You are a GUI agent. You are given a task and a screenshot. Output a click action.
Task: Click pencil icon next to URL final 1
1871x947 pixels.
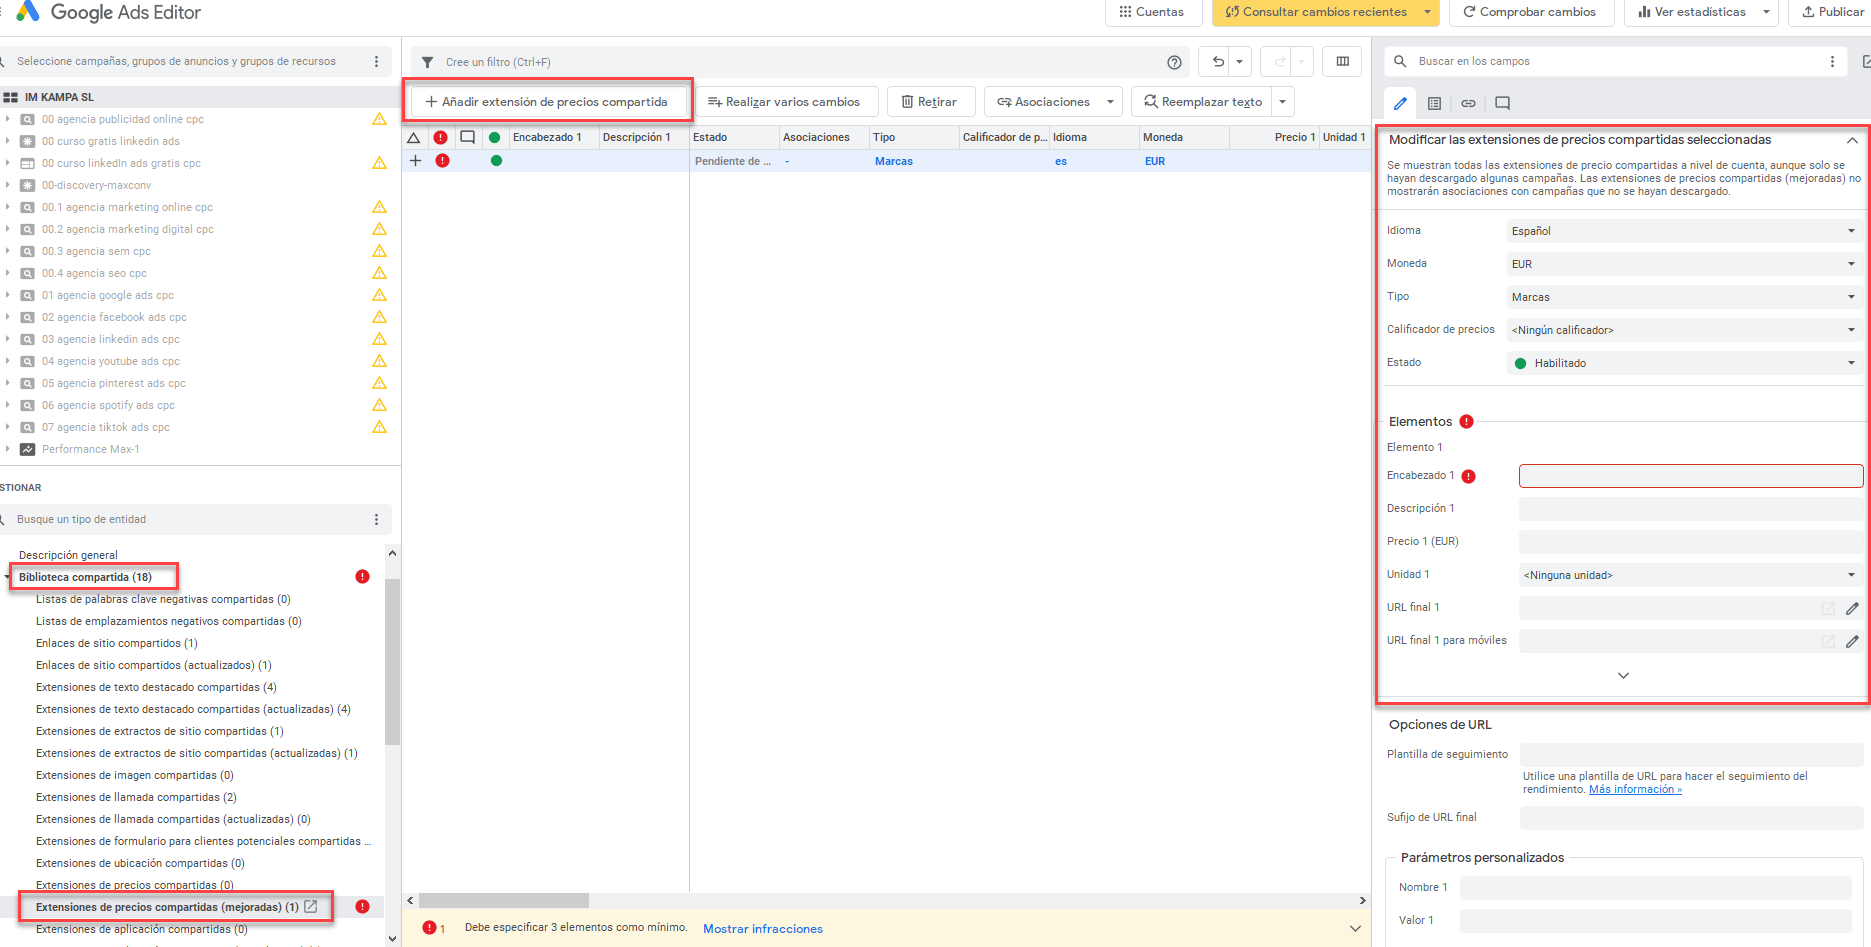click(1852, 608)
